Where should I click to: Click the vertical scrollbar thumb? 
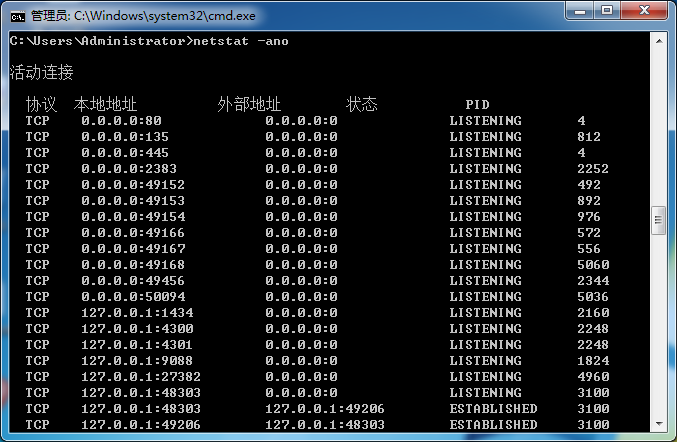[658, 221]
